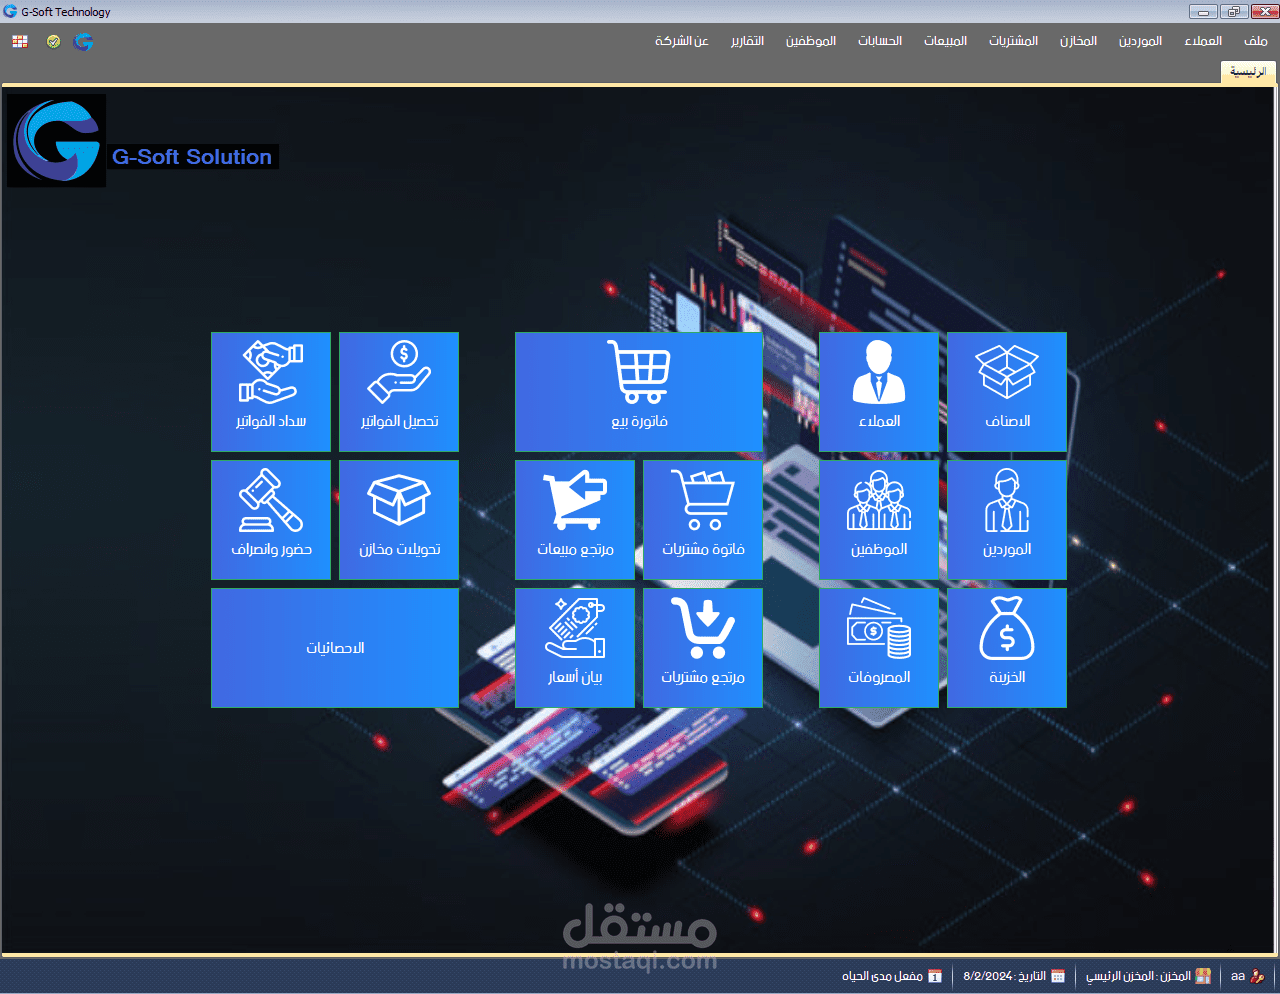Open the العملاء (Customers) tile
Screen dimensions: 1280x994
pos(879,392)
